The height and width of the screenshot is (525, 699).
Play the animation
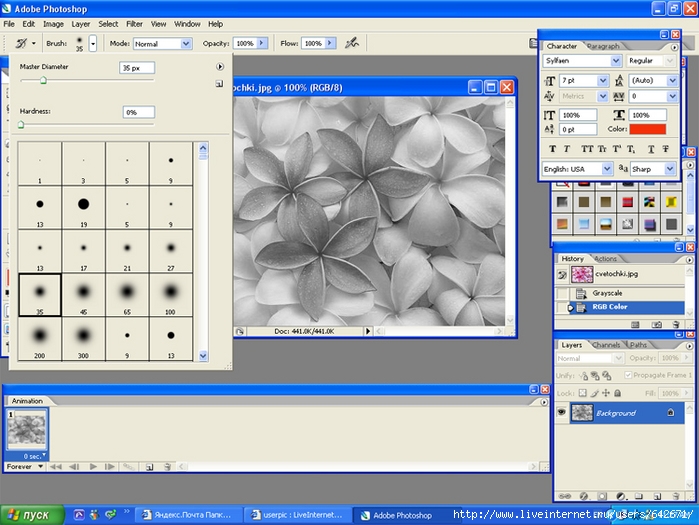(93, 467)
